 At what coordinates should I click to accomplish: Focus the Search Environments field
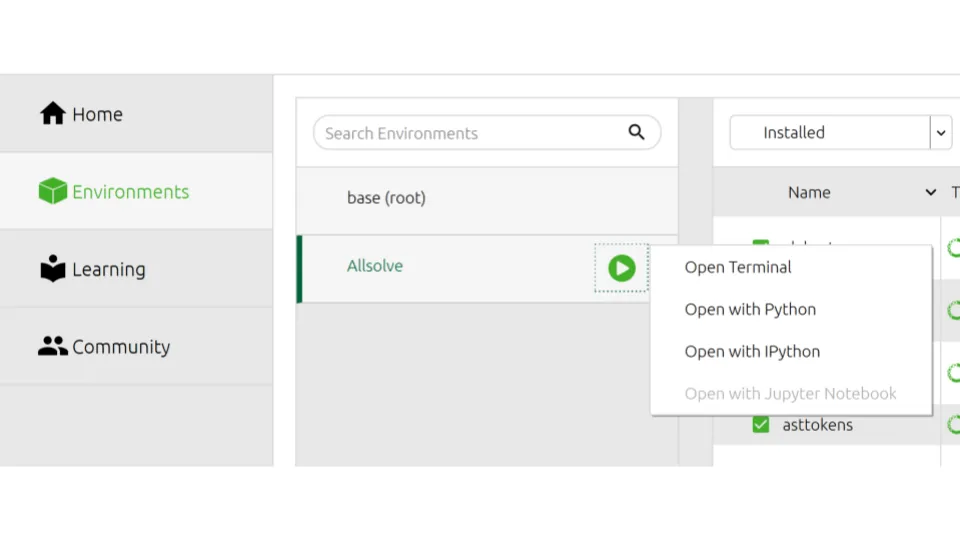470,133
